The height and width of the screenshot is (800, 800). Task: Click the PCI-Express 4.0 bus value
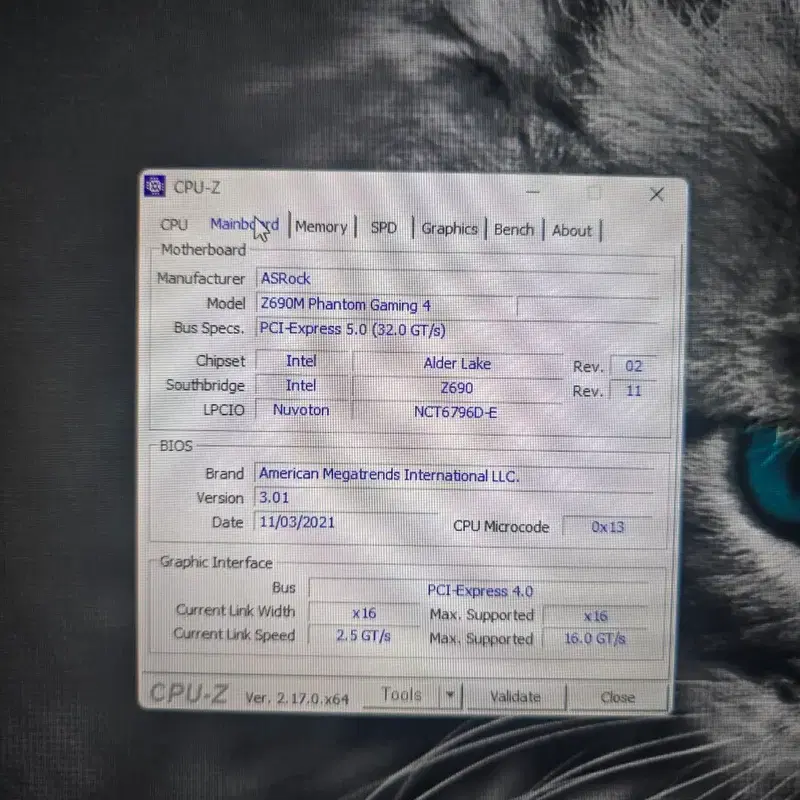click(480, 591)
